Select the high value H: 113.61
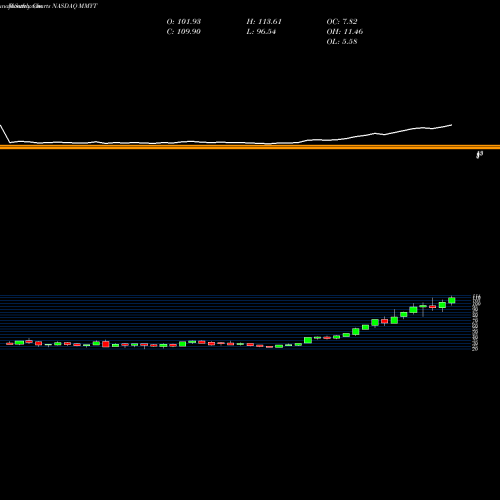500x500 pixels. click(264, 22)
